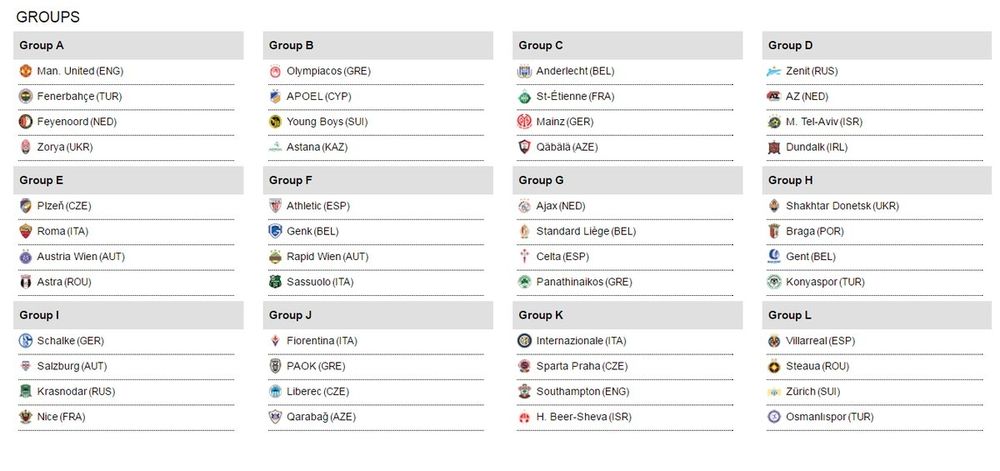Screen dimensions: 1000x471
Task: Click the Ajax club crest icon
Action: click(524, 206)
